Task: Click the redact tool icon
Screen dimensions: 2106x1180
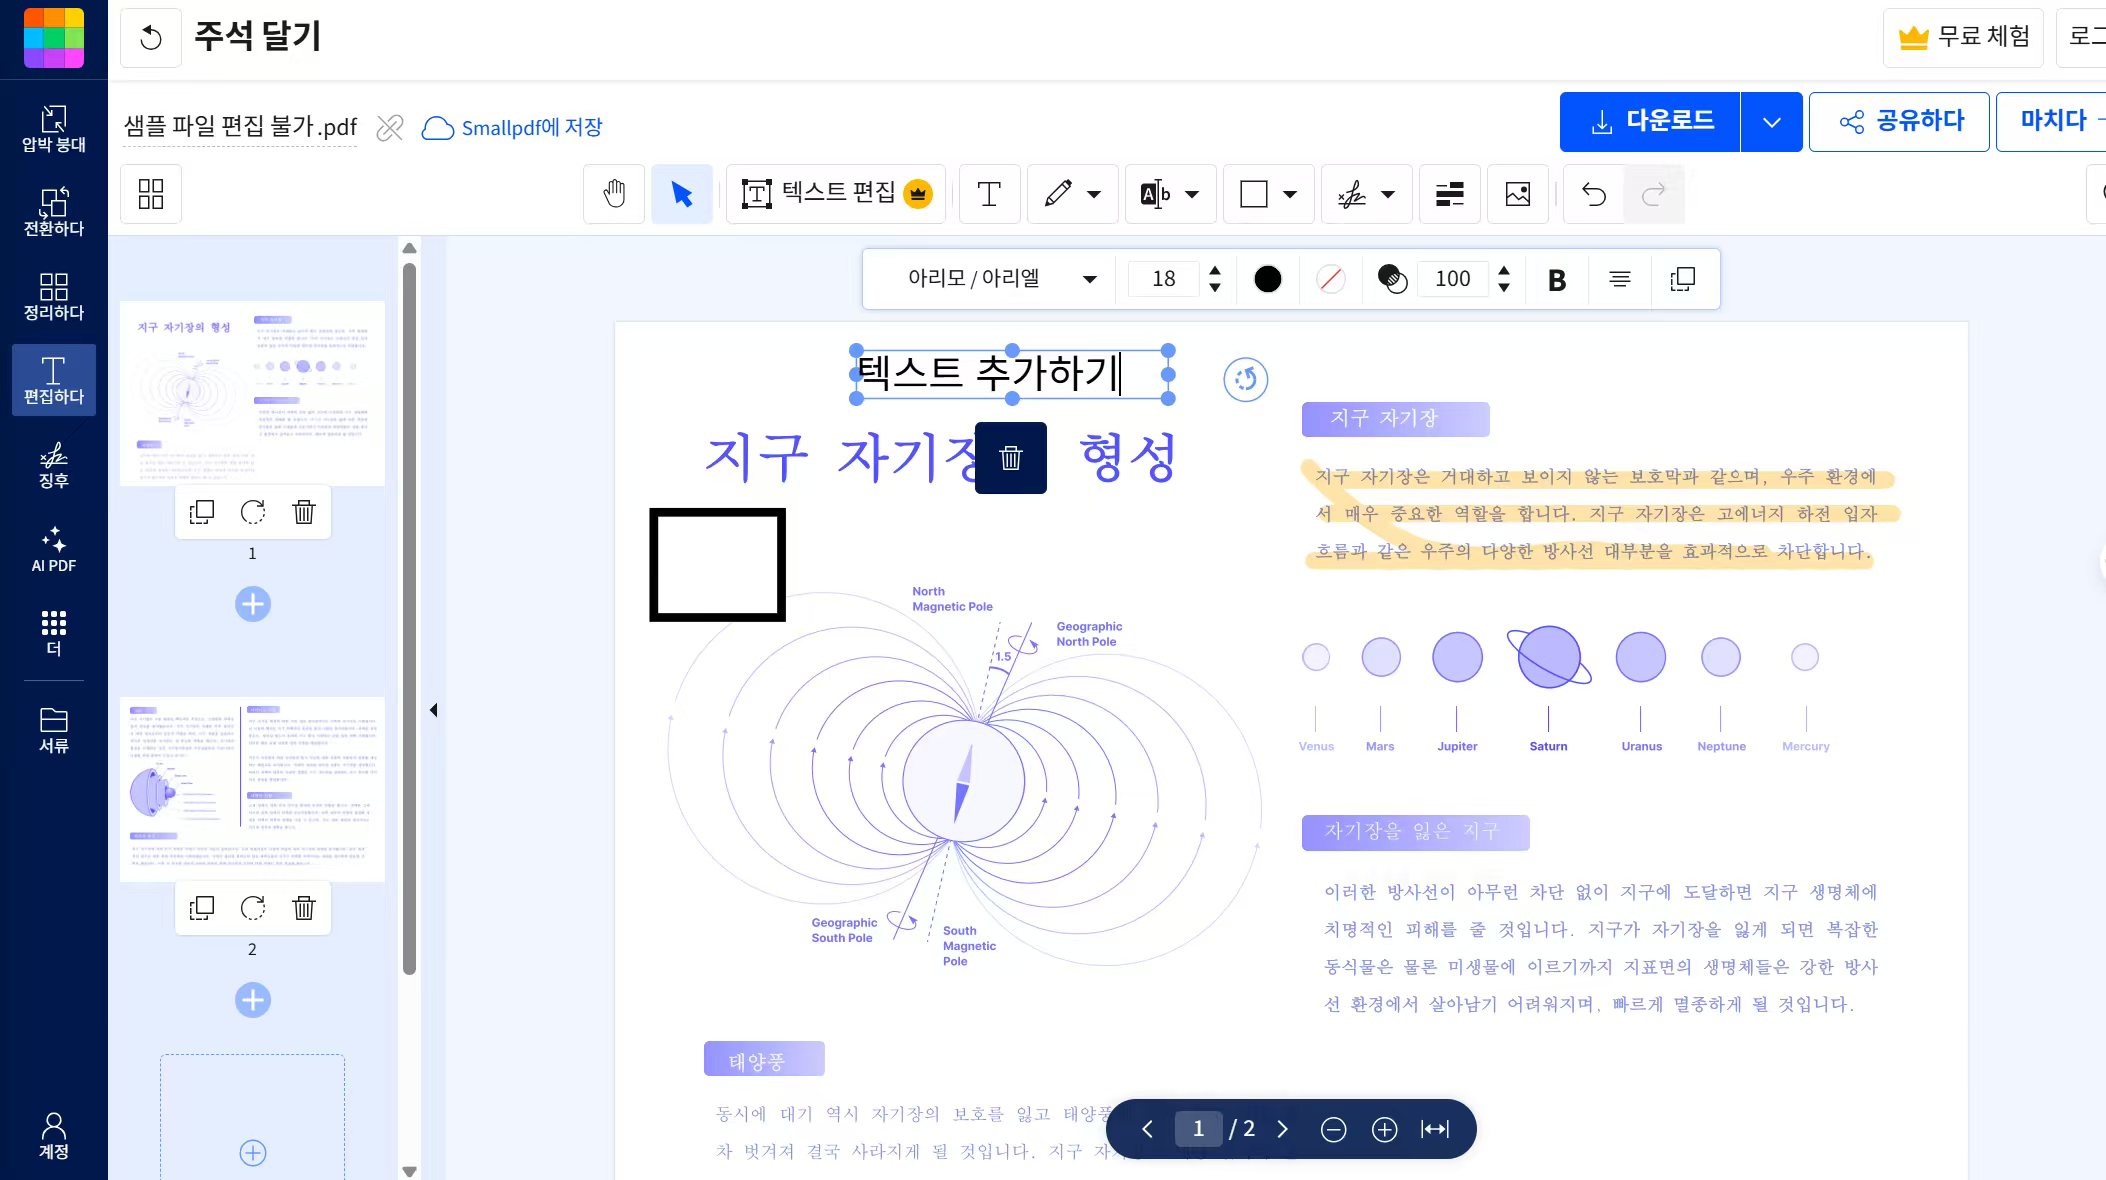Action: pyautogui.click(x=1450, y=194)
